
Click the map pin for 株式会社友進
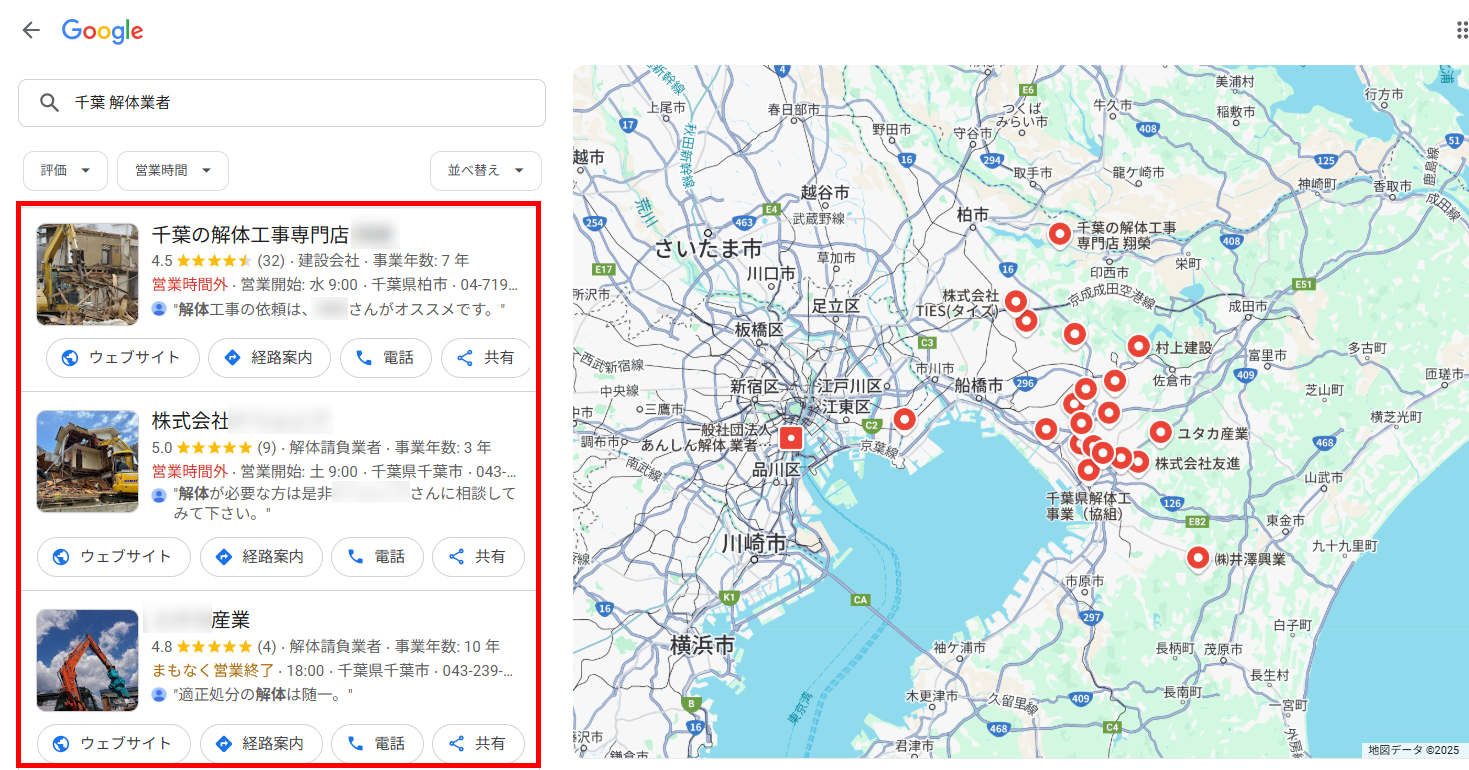[1137, 462]
